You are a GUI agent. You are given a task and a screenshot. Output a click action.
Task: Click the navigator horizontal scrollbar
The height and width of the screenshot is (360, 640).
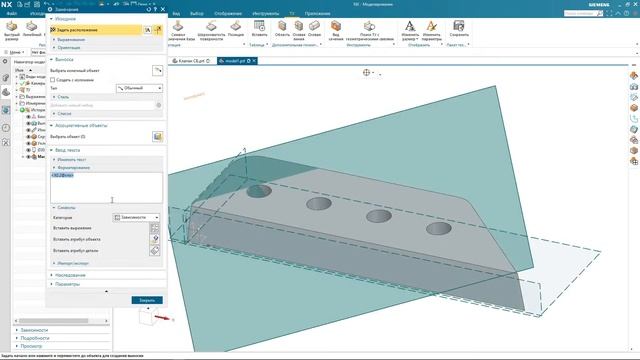pos(53,321)
